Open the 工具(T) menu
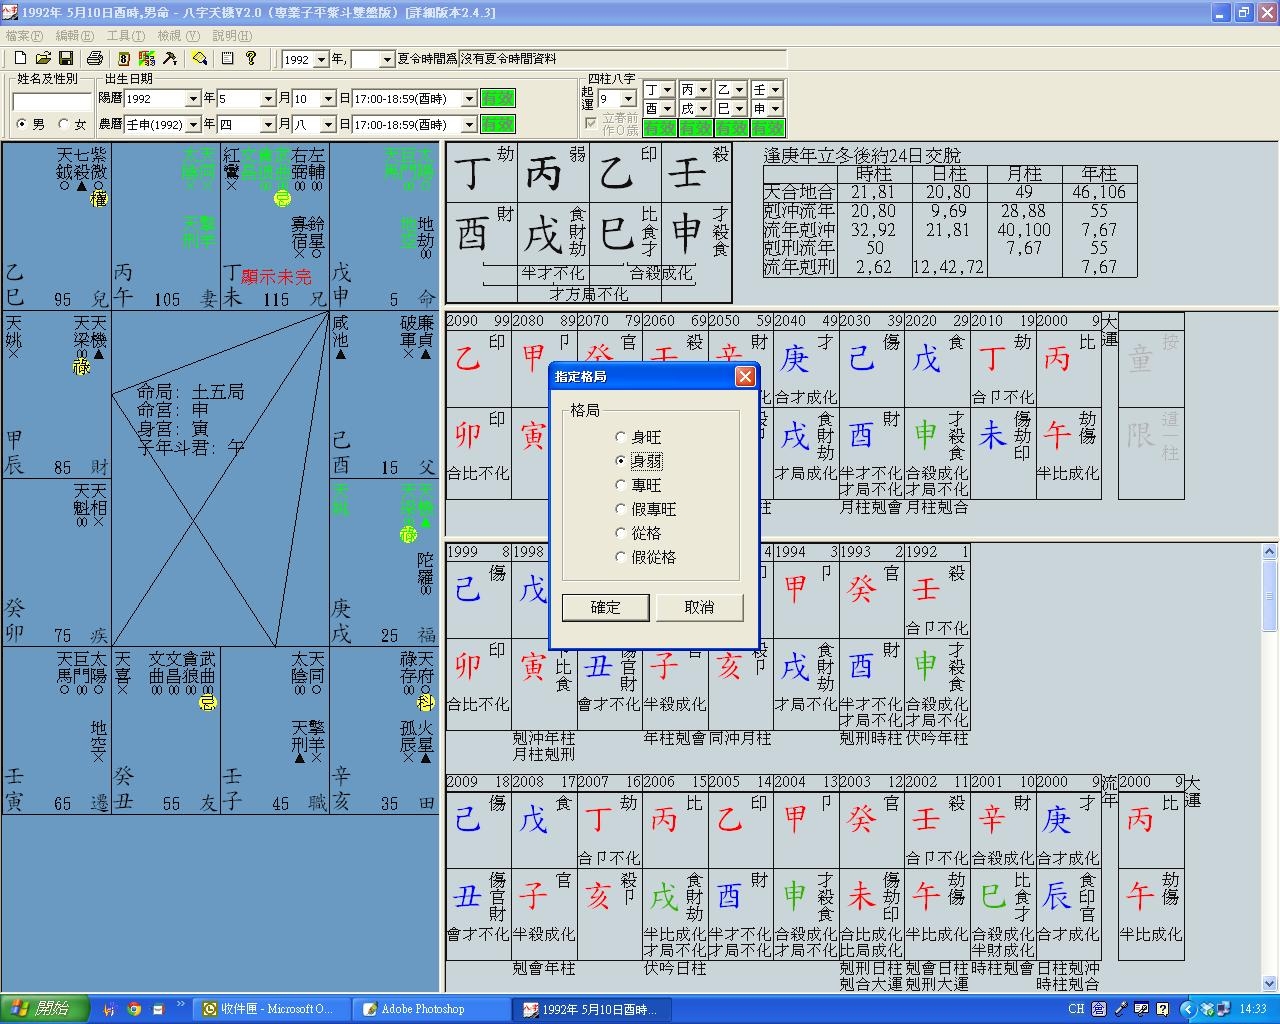 (x=126, y=36)
